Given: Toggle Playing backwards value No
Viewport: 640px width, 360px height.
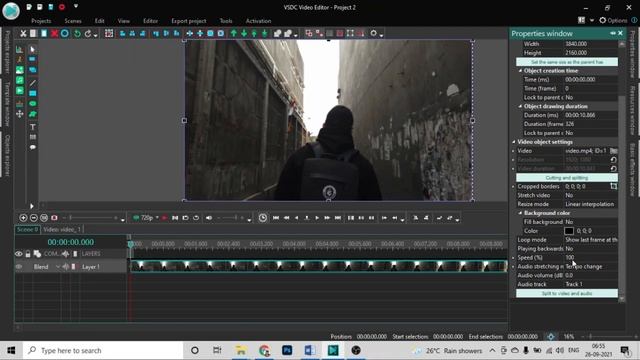Looking at the screenshot, I should (591, 249).
